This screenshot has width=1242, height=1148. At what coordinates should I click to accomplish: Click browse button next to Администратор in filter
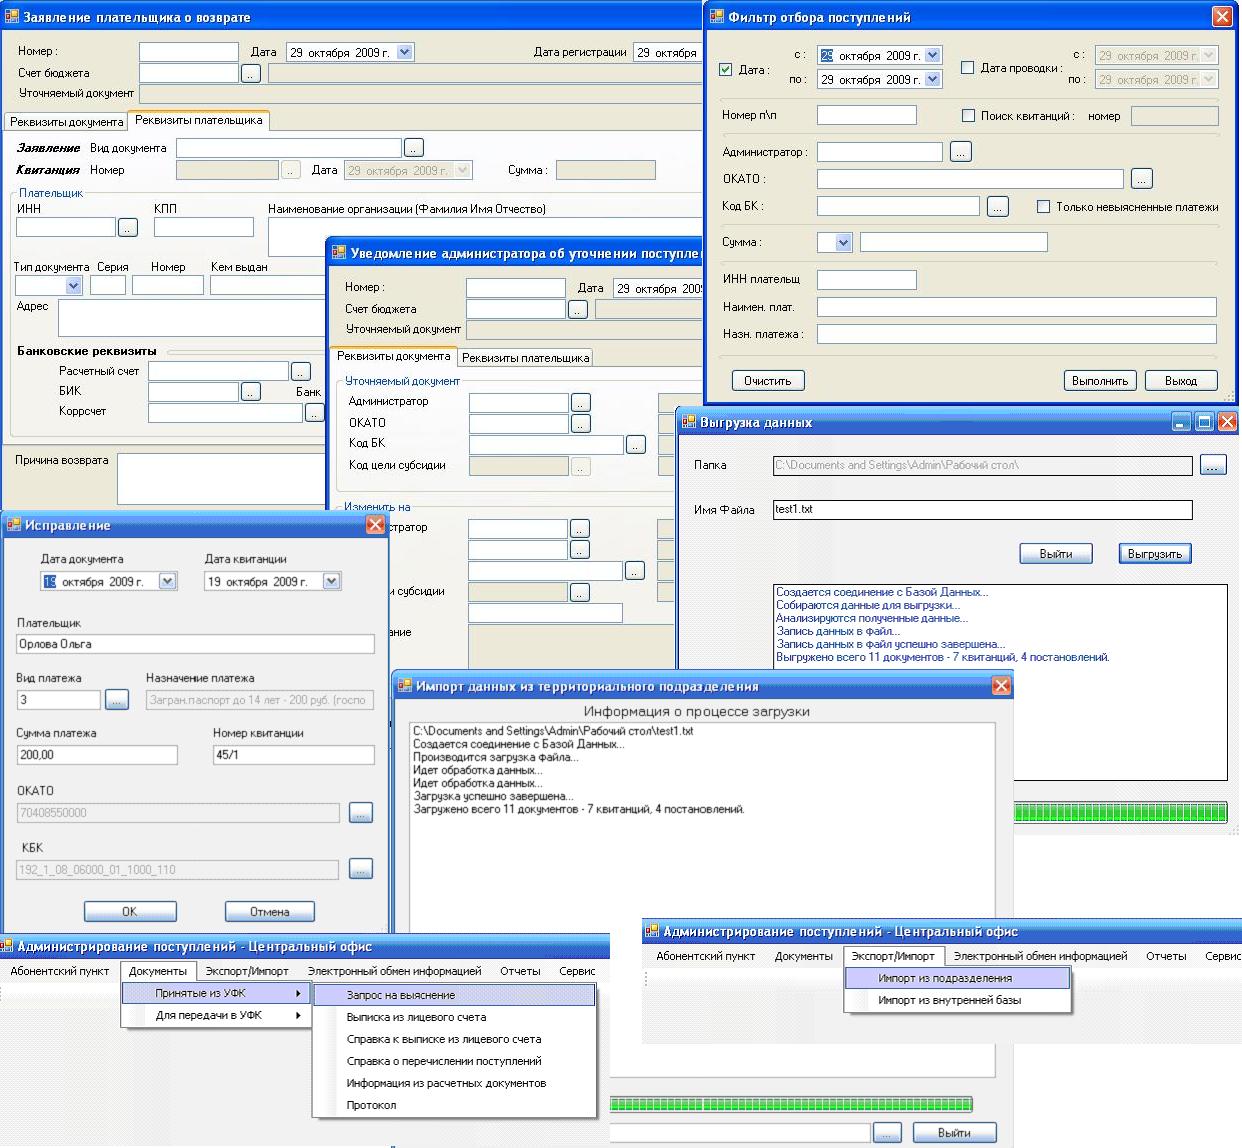click(960, 152)
